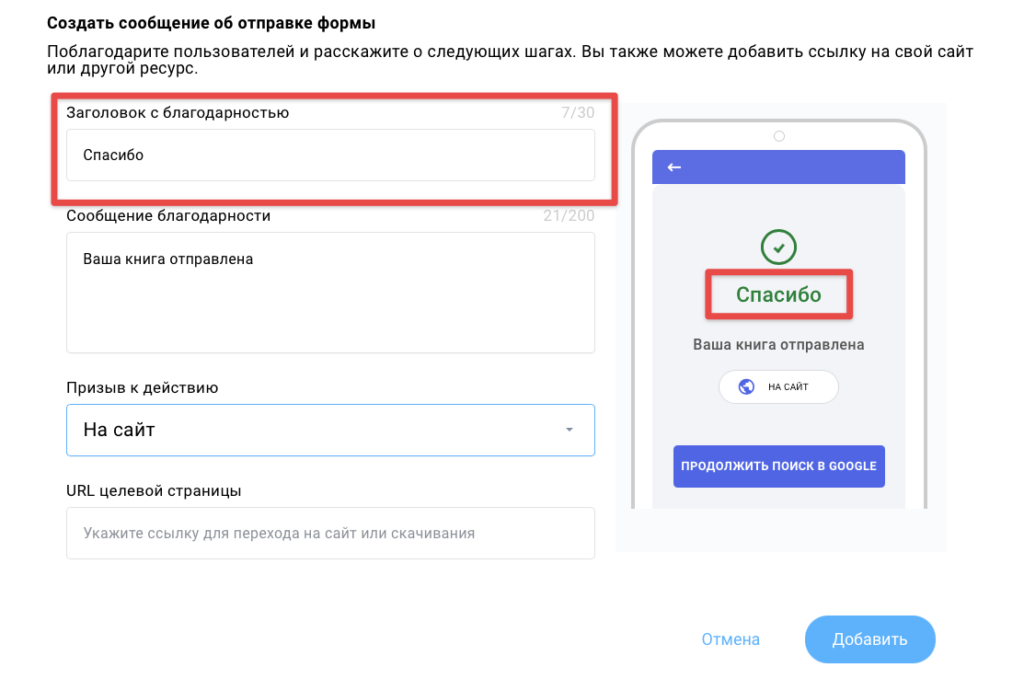The height and width of the screenshot is (679, 1024).
Task: Click ПРОДОЛЖИТЬ ПОИСК В GOOGLE button
Action: point(778,466)
